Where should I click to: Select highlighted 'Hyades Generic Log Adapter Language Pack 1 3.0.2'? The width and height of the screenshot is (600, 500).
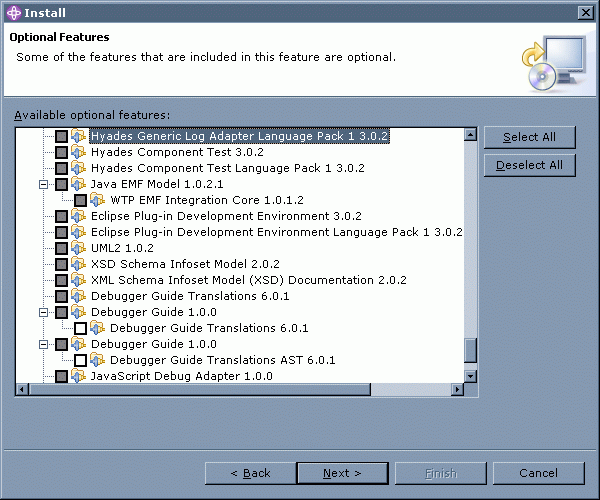240,136
